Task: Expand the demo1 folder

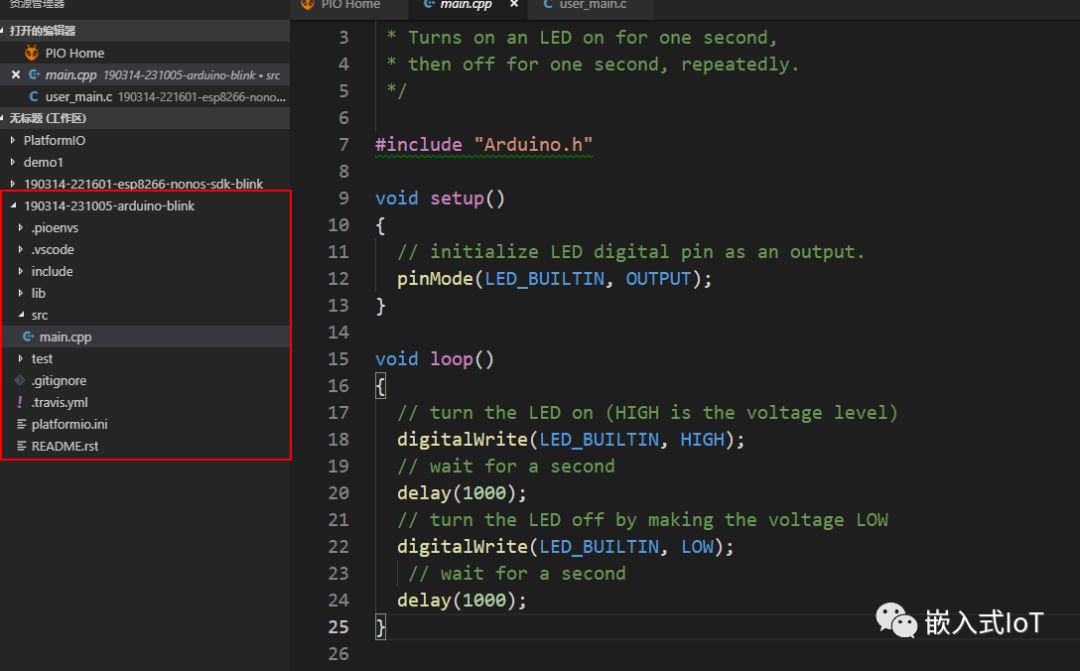Action: pos(43,162)
